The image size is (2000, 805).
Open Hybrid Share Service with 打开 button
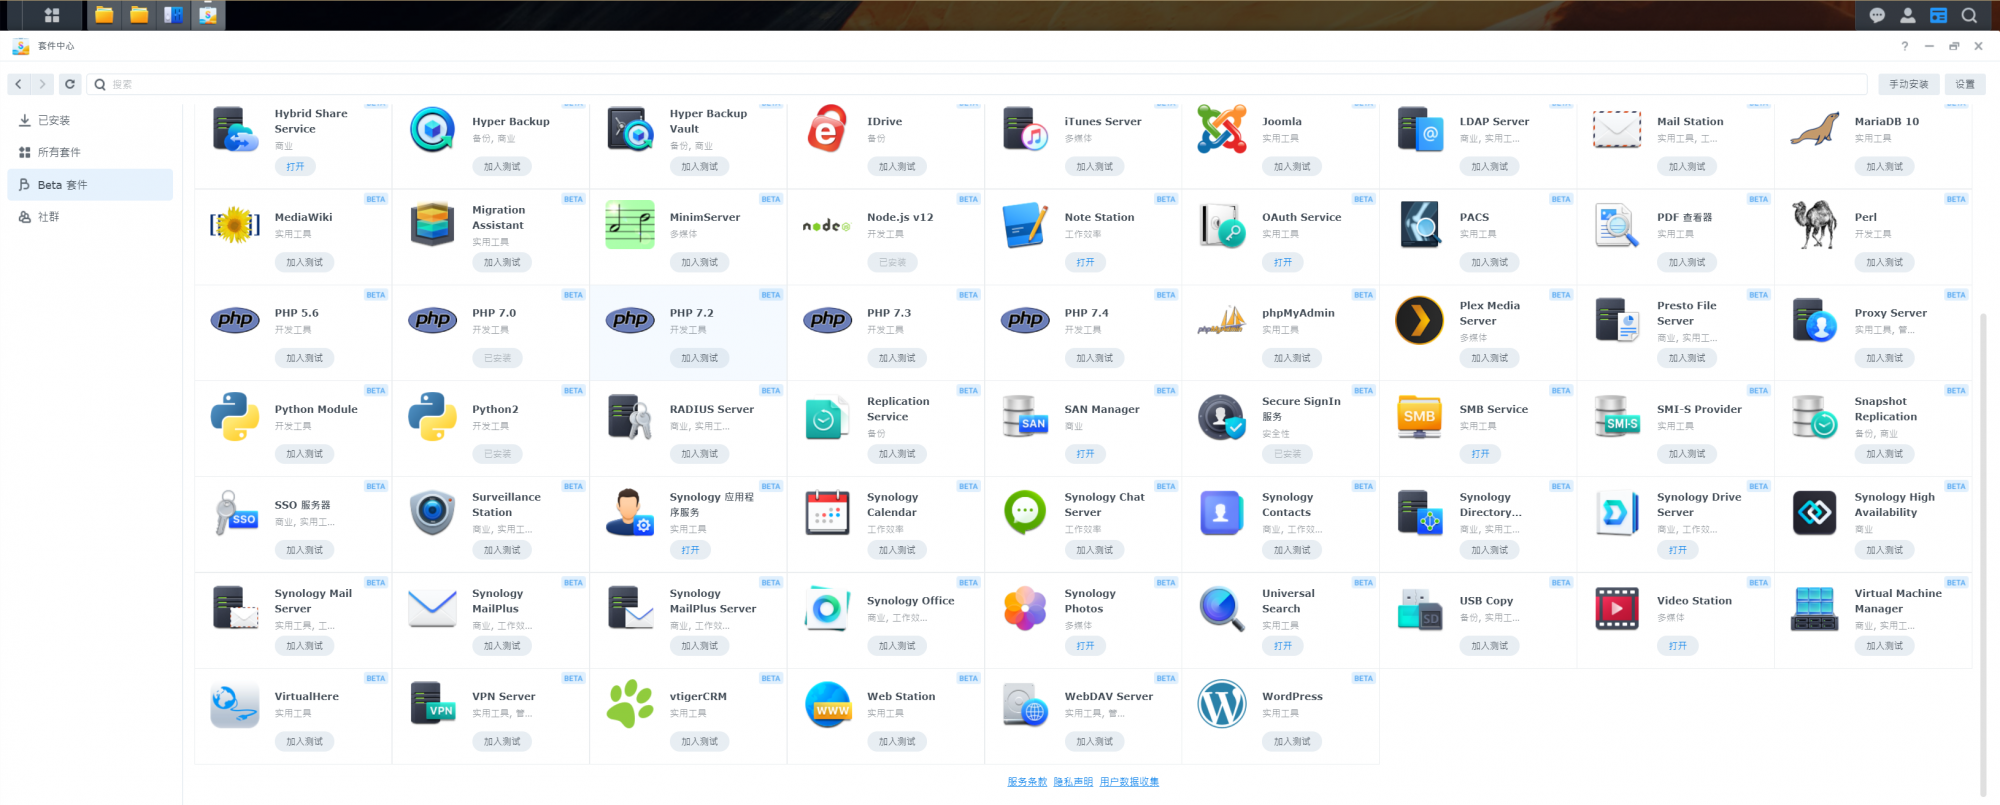point(295,166)
